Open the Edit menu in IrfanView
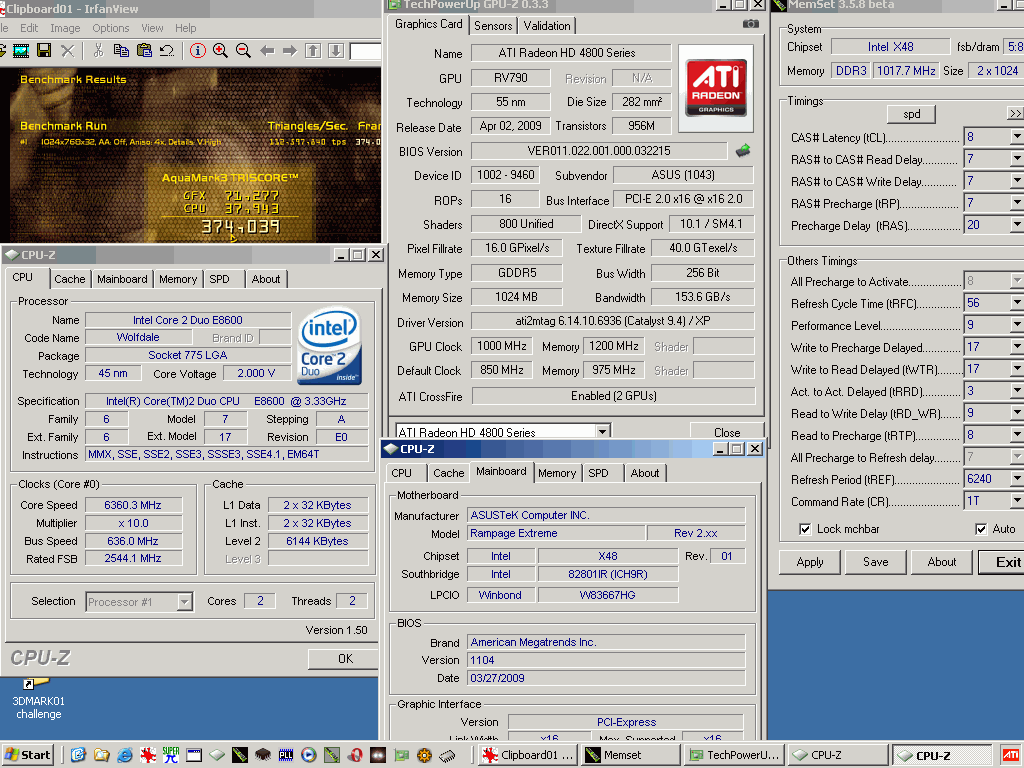 [29, 28]
